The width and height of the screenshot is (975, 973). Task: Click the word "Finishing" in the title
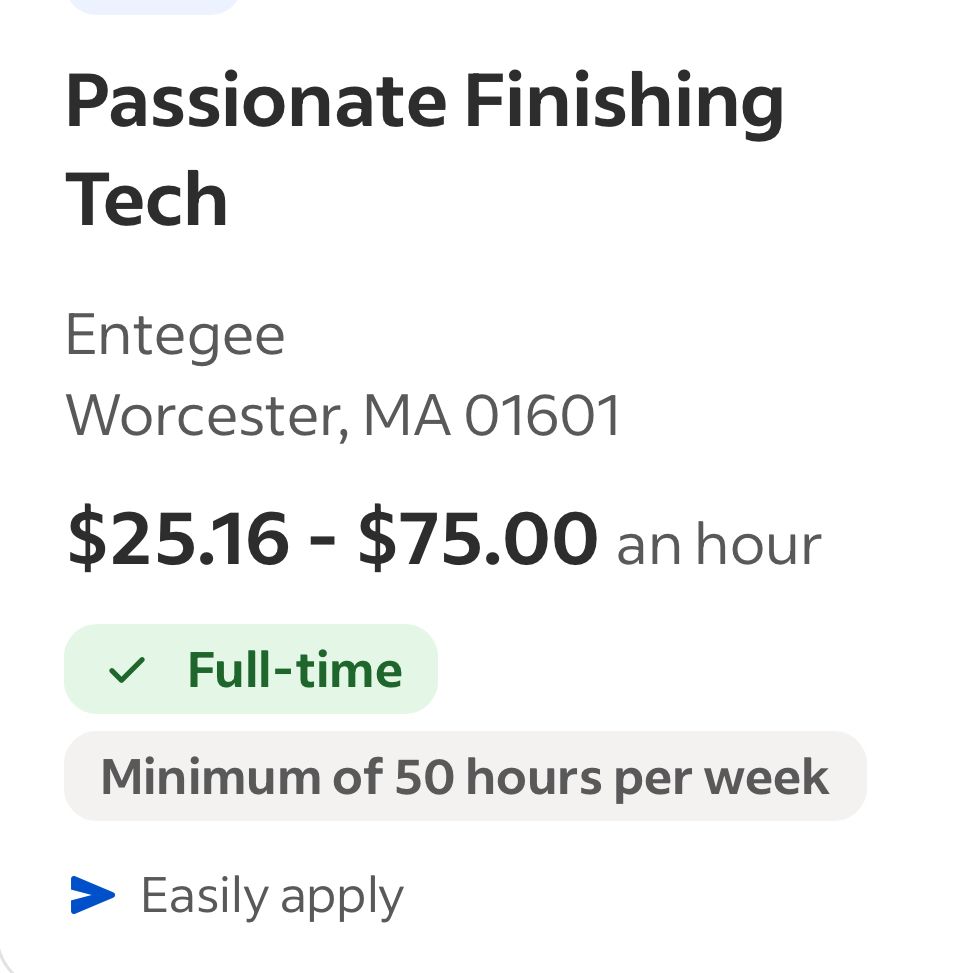tap(624, 104)
